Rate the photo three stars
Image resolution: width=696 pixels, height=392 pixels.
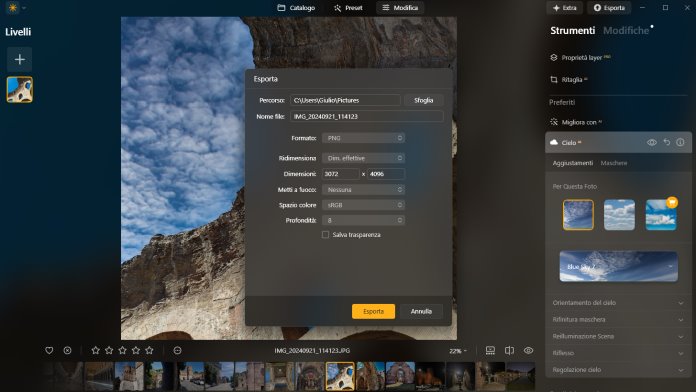tap(123, 350)
